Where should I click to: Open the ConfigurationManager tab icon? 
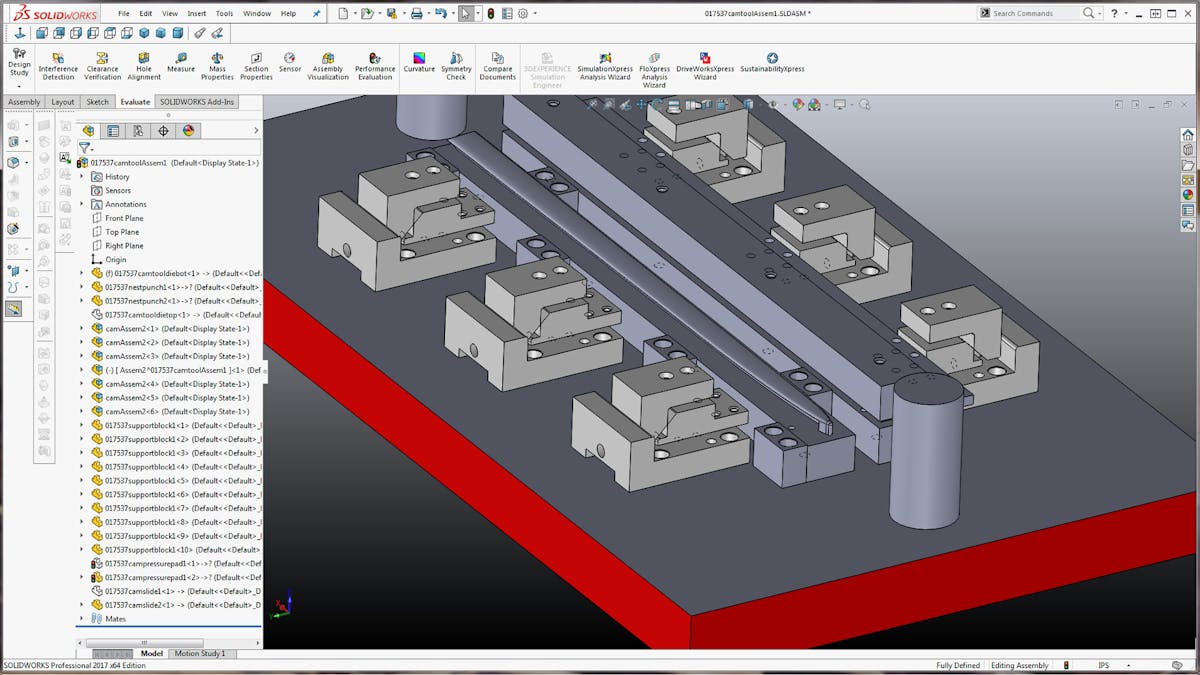pos(137,130)
